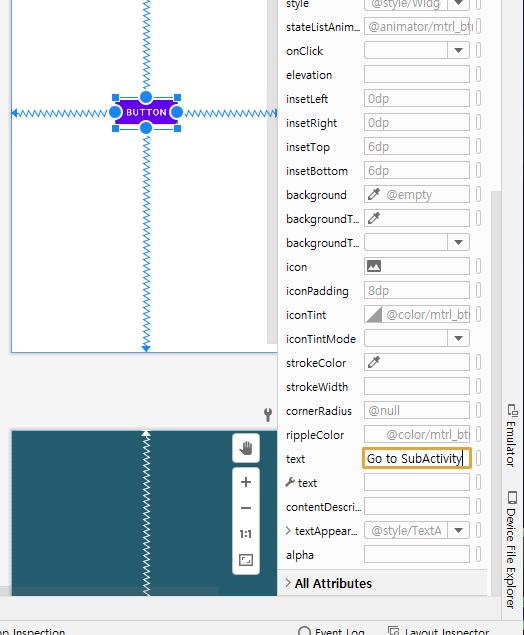Expand the All Attributes section
The height and width of the screenshot is (635, 524).
click(x=288, y=583)
